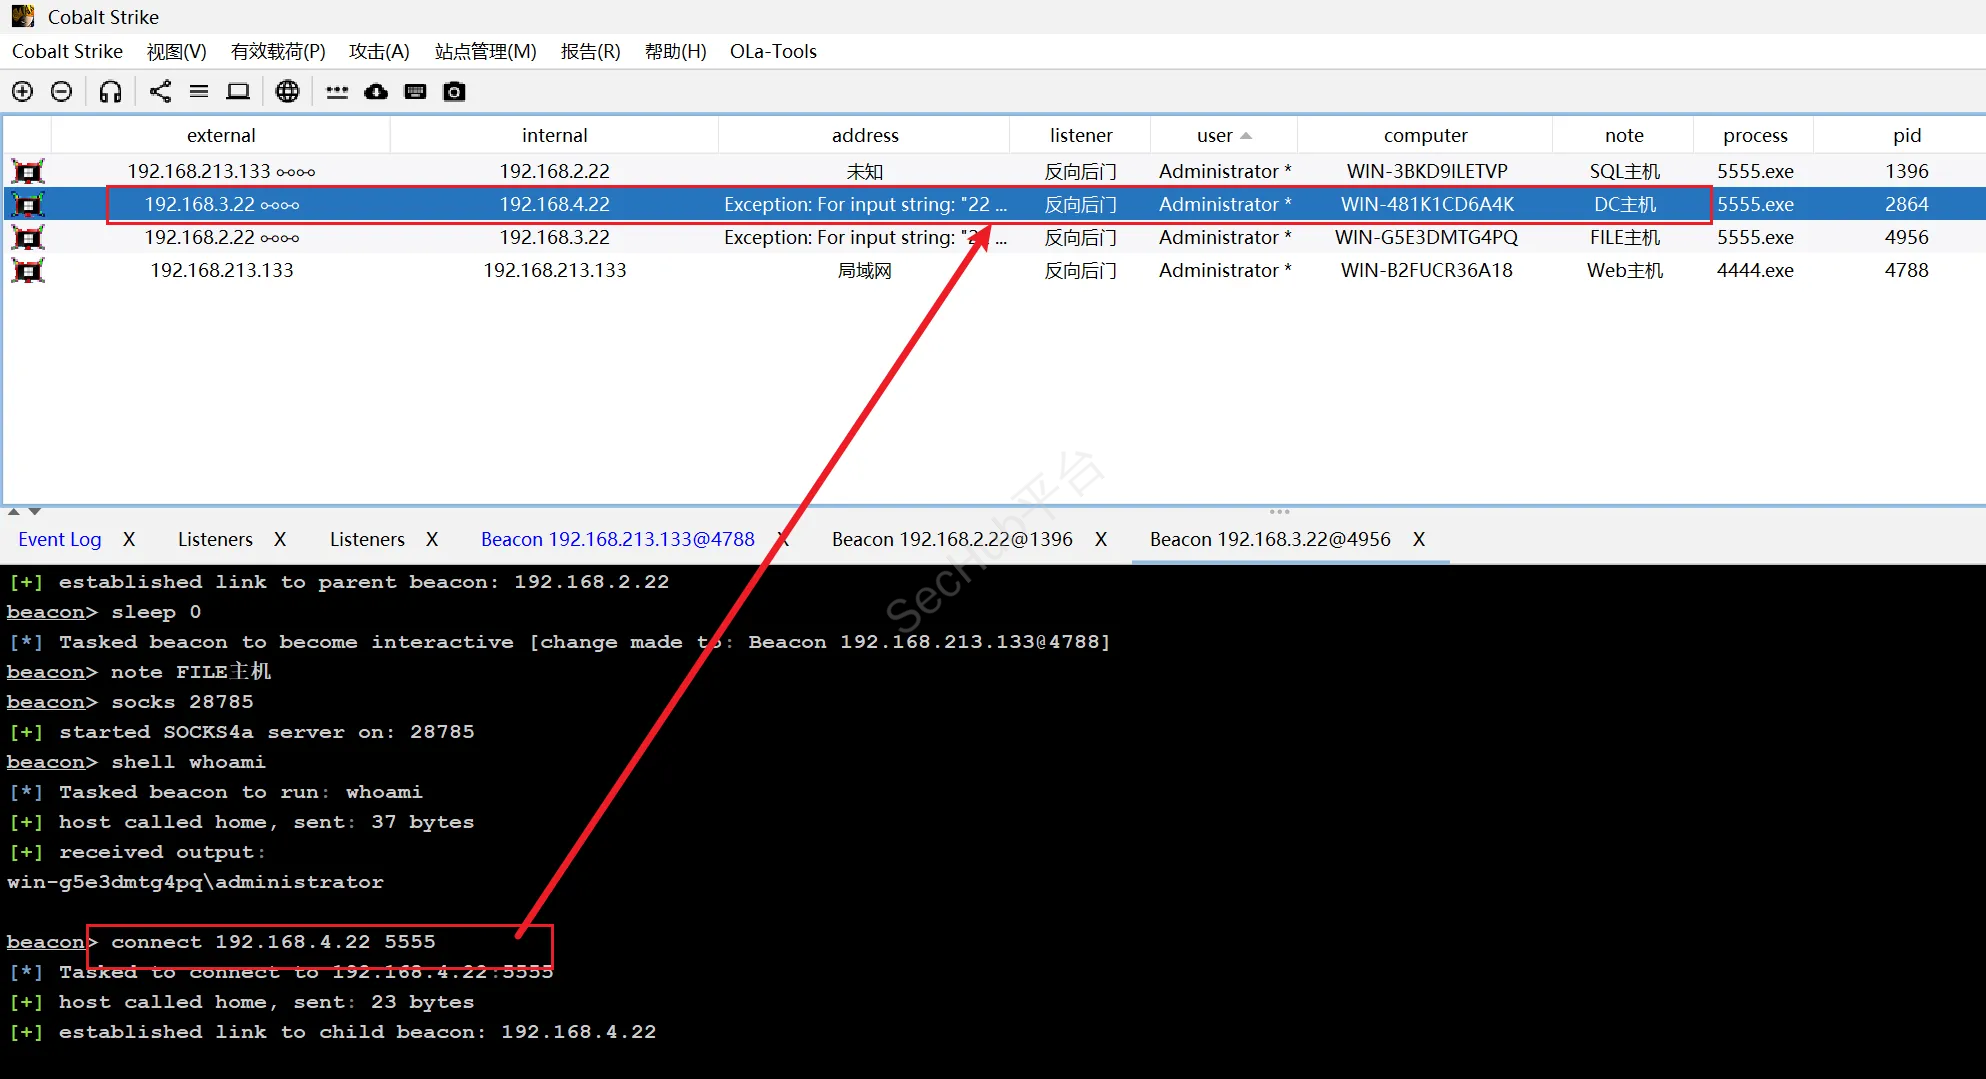Switch to session table view icon
Image resolution: width=1986 pixels, height=1079 pixels.
click(x=199, y=92)
